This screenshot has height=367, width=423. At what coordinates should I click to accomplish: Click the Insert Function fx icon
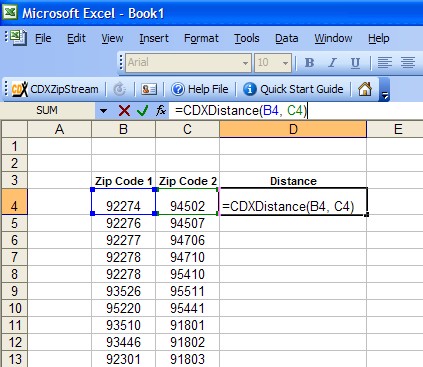coord(161,110)
